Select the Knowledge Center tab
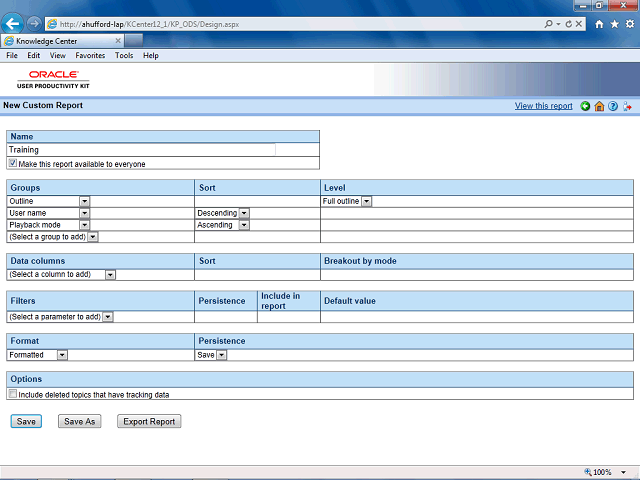 (61, 41)
